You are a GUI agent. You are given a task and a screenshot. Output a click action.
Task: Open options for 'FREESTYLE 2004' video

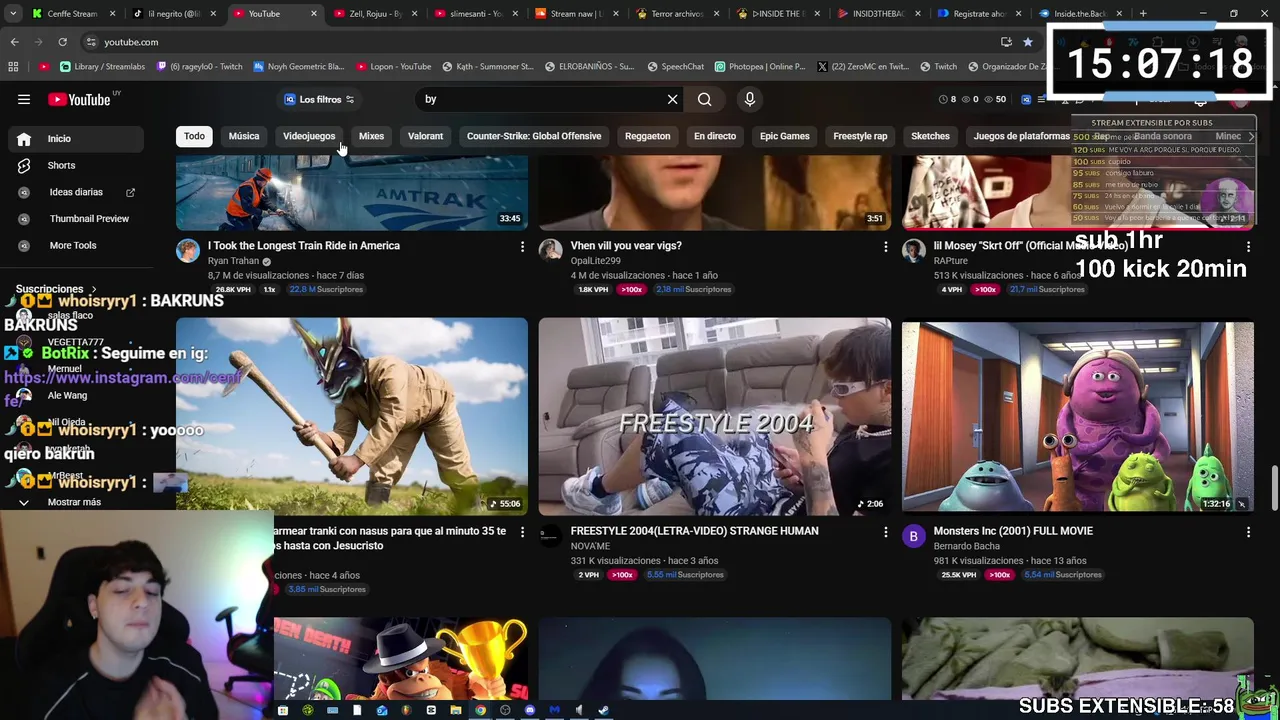(x=885, y=532)
